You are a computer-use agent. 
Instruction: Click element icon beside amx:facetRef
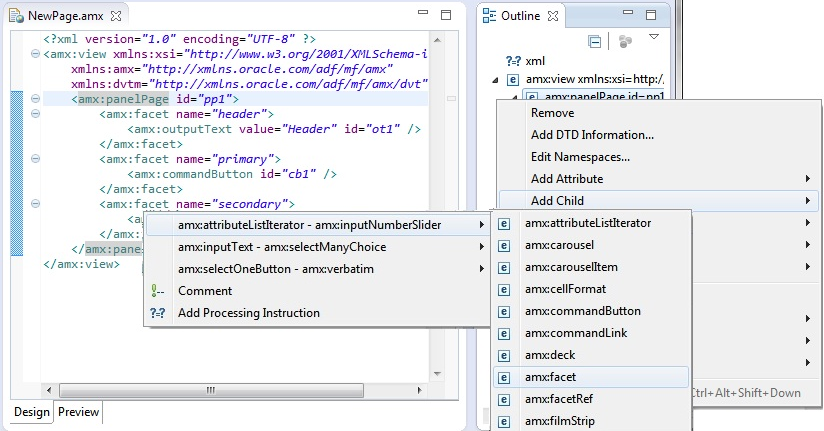[x=504, y=400]
